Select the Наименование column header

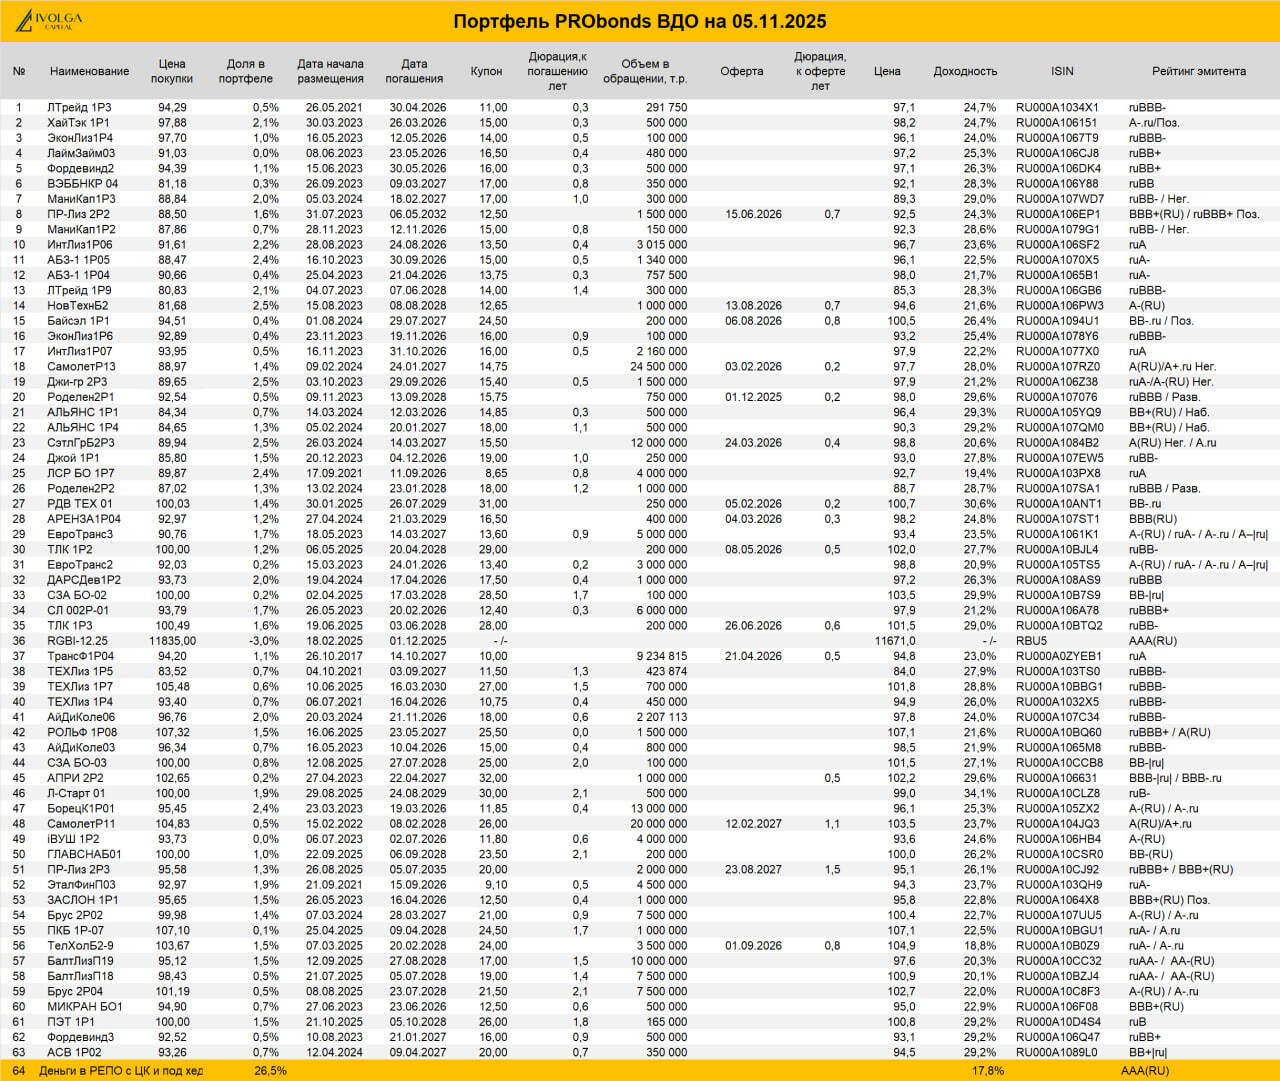[x=90, y=71]
